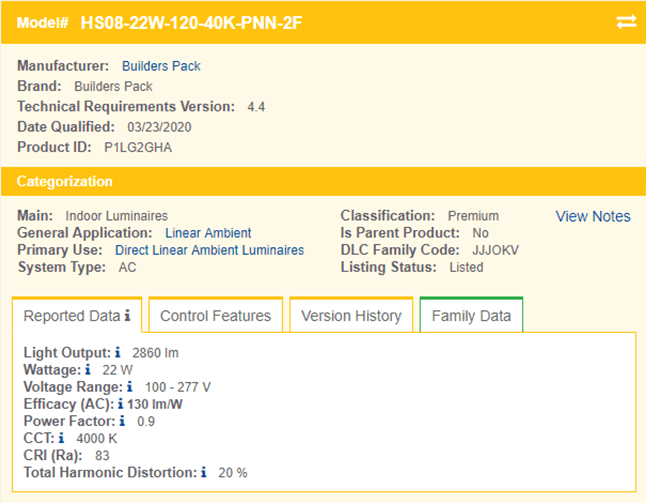
Task: Open the Builders Pack manufacturer link
Action: (x=161, y=66)
